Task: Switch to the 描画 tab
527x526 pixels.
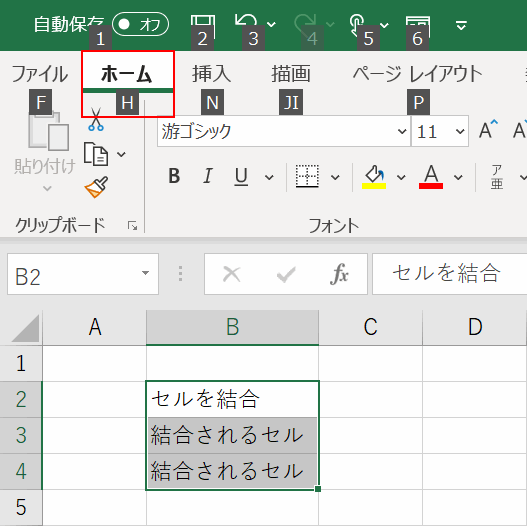Action: [291, 74]
